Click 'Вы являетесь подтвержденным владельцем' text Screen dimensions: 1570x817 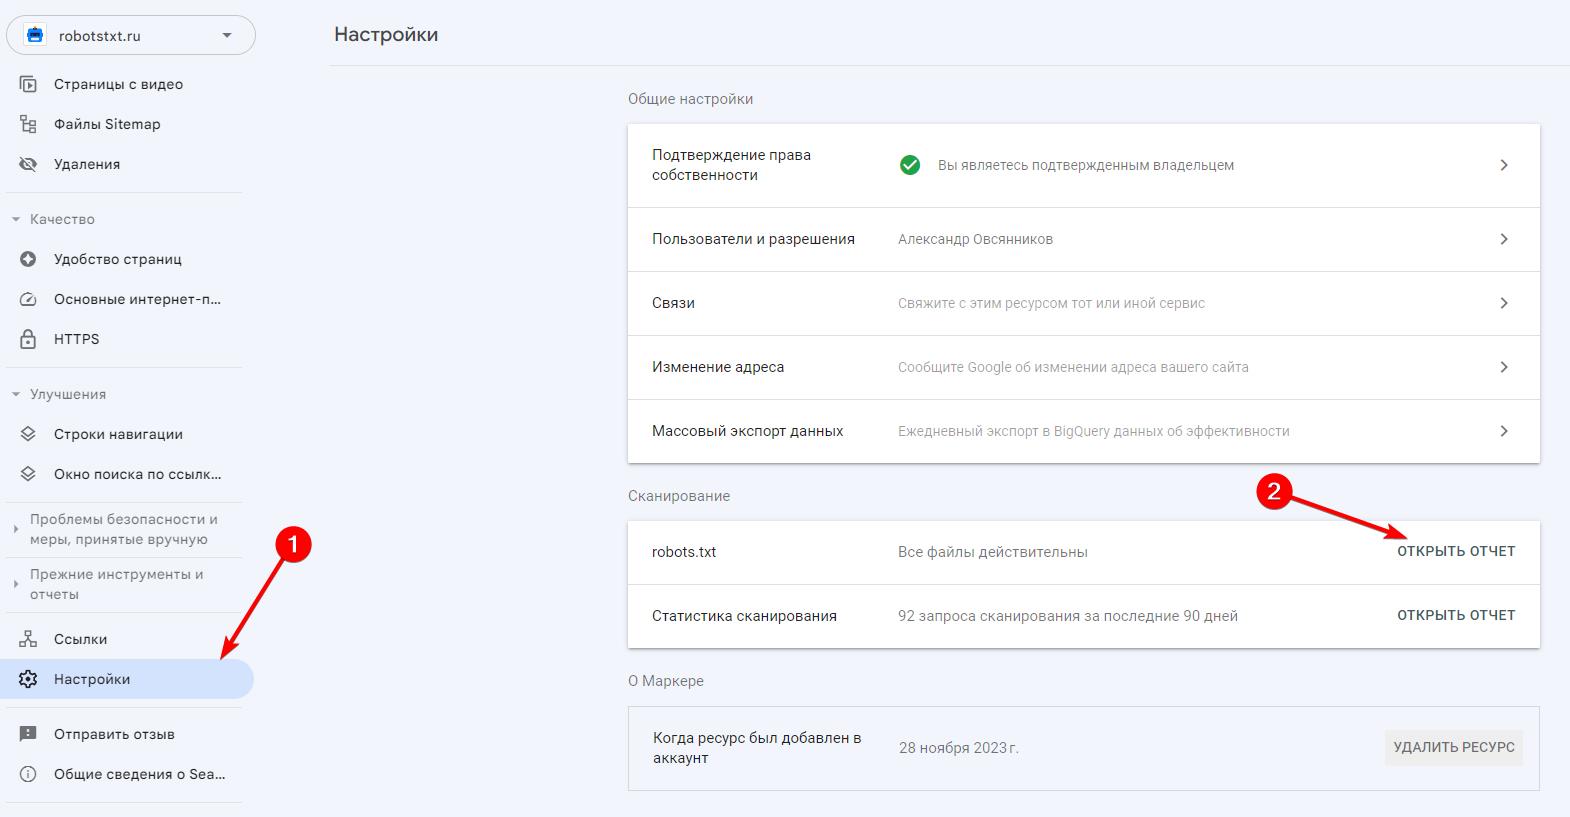click(1086, 165)
